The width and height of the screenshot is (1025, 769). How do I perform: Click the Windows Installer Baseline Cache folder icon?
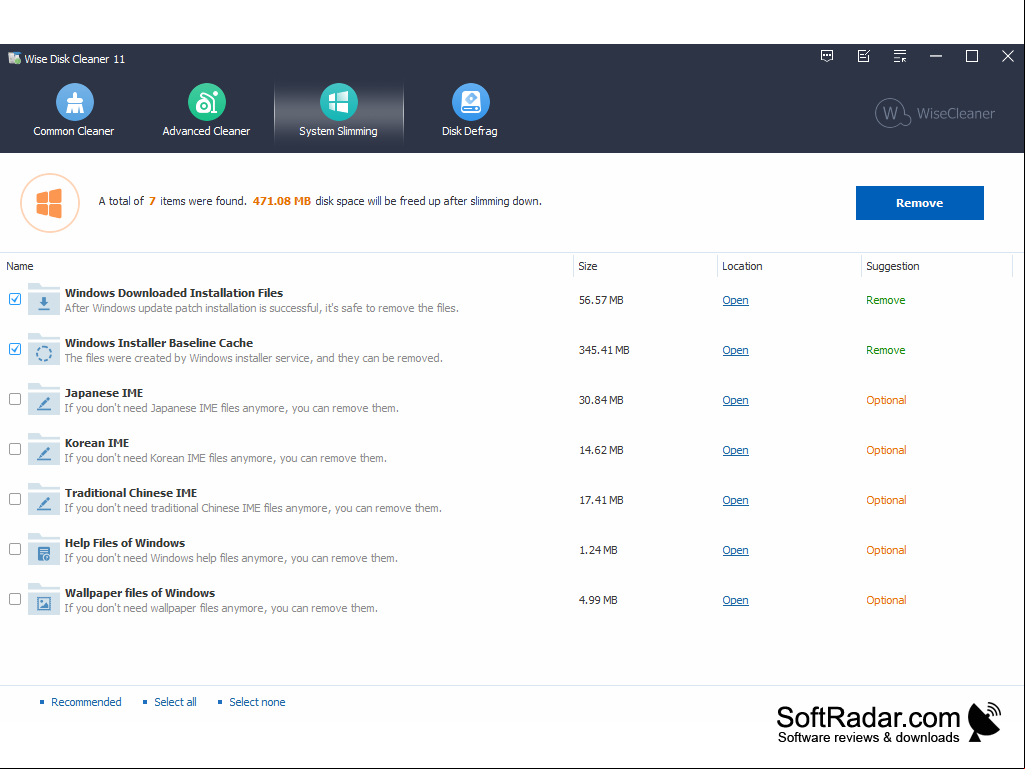[44, 350]
